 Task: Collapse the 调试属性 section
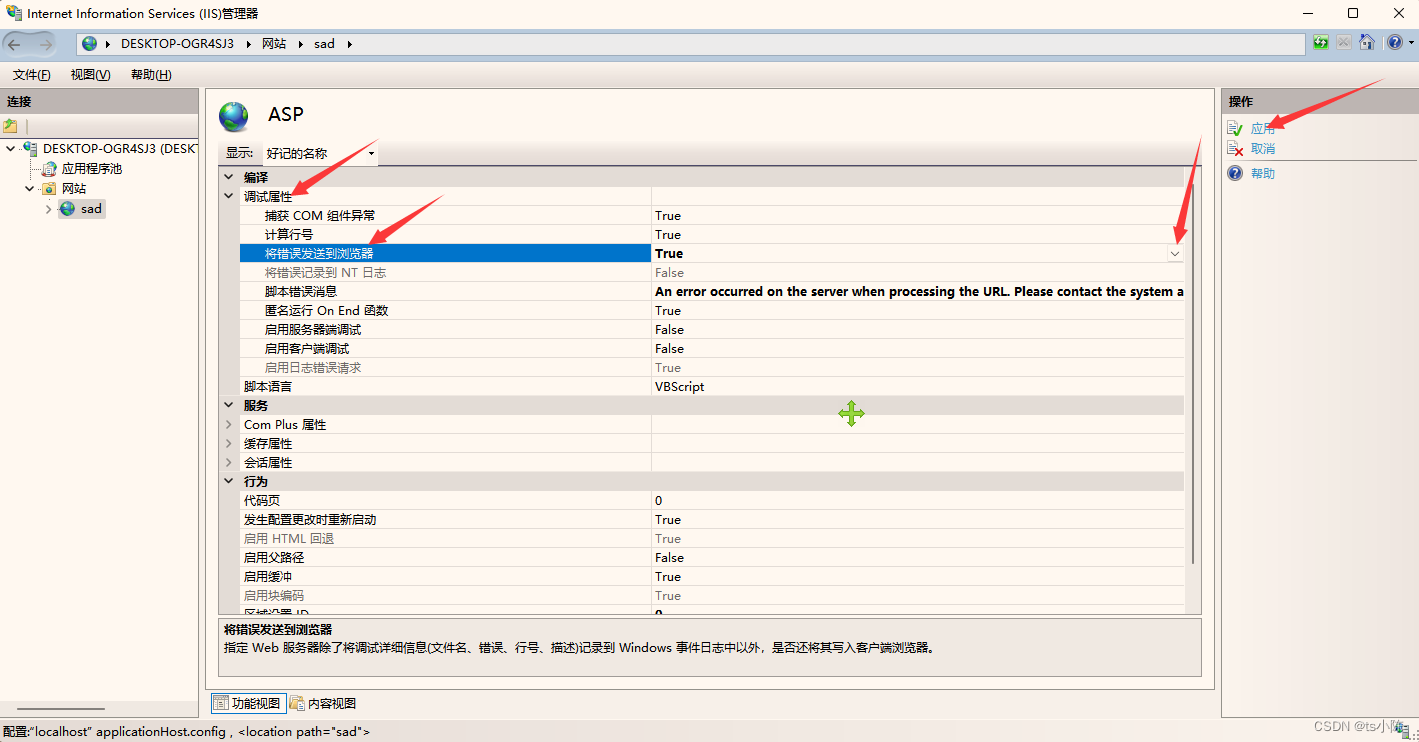228,196
